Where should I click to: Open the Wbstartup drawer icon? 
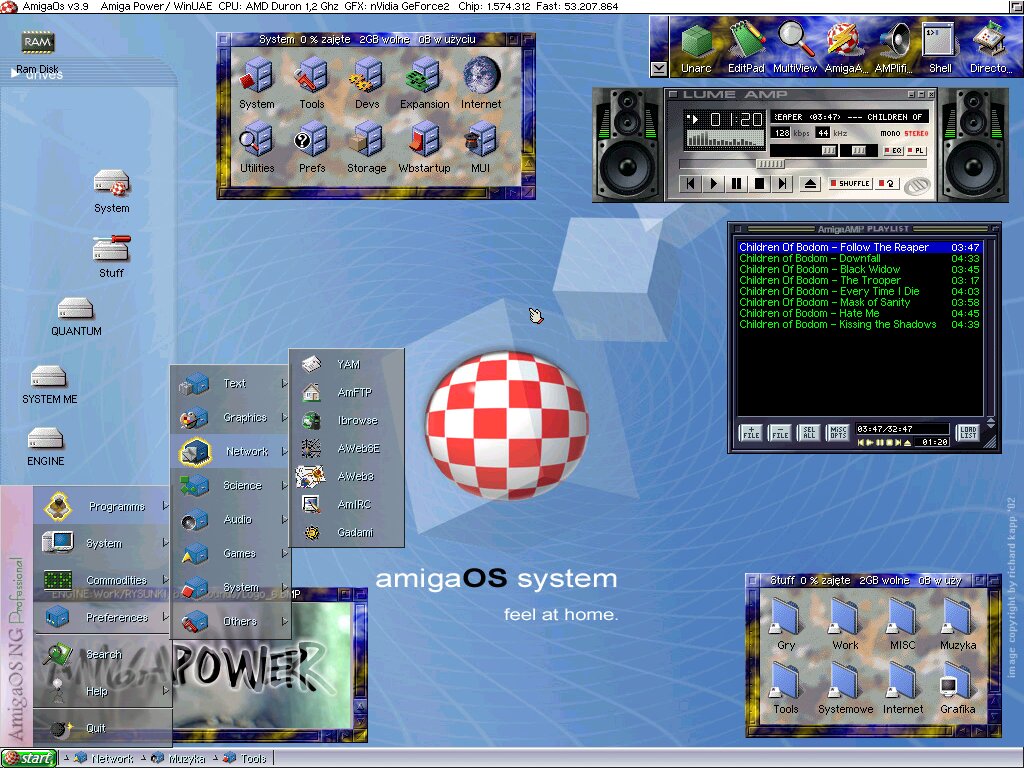424,146
